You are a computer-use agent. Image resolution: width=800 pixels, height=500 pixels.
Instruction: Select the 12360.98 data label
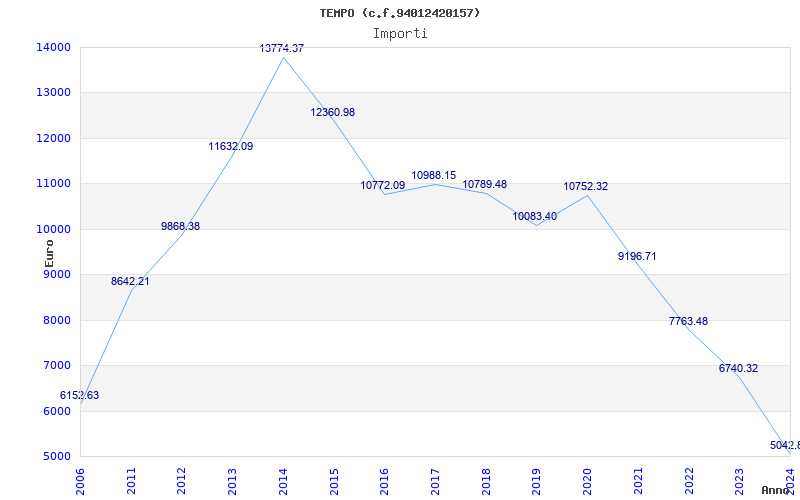(x=333, y=112)
